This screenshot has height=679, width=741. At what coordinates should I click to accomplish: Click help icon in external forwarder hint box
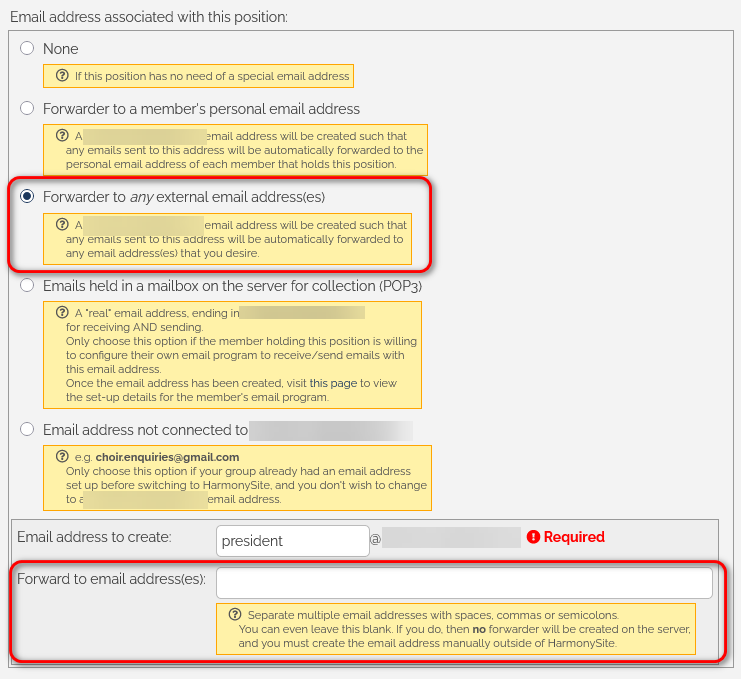pyautogui.click(x=63, y=225)
